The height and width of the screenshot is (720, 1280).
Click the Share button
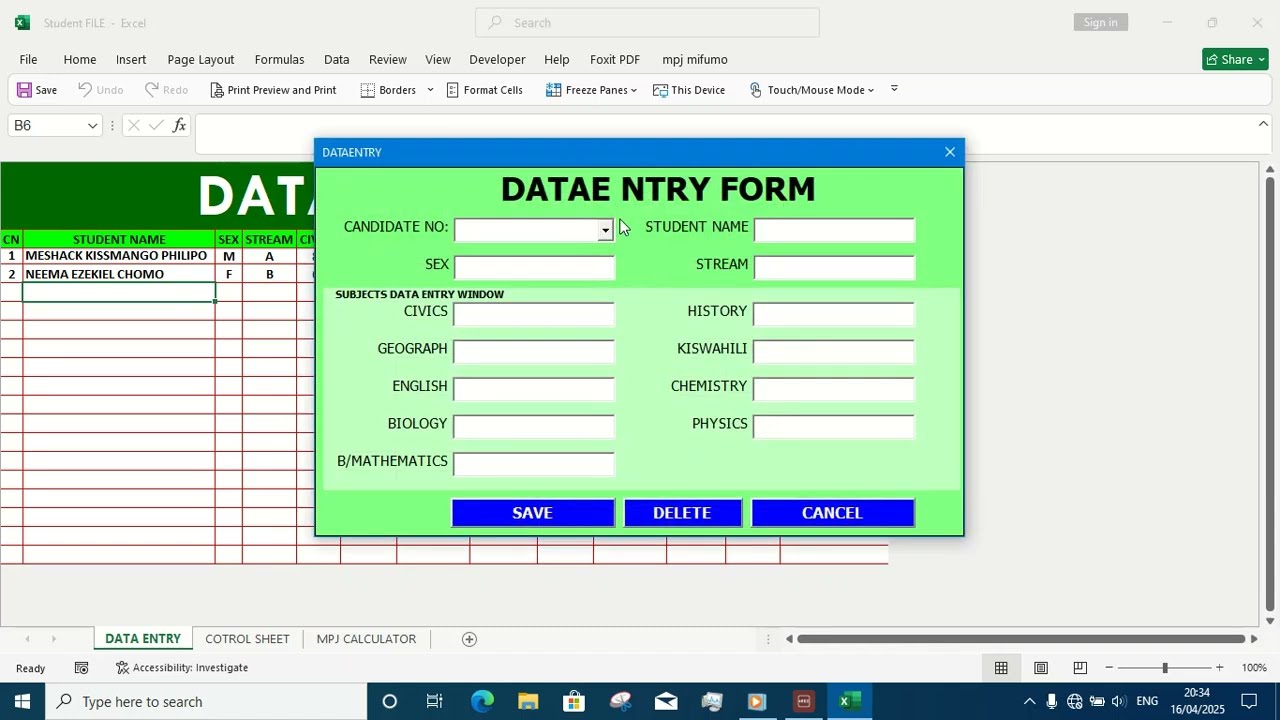pyautogui.click(x=1235, y=59)
